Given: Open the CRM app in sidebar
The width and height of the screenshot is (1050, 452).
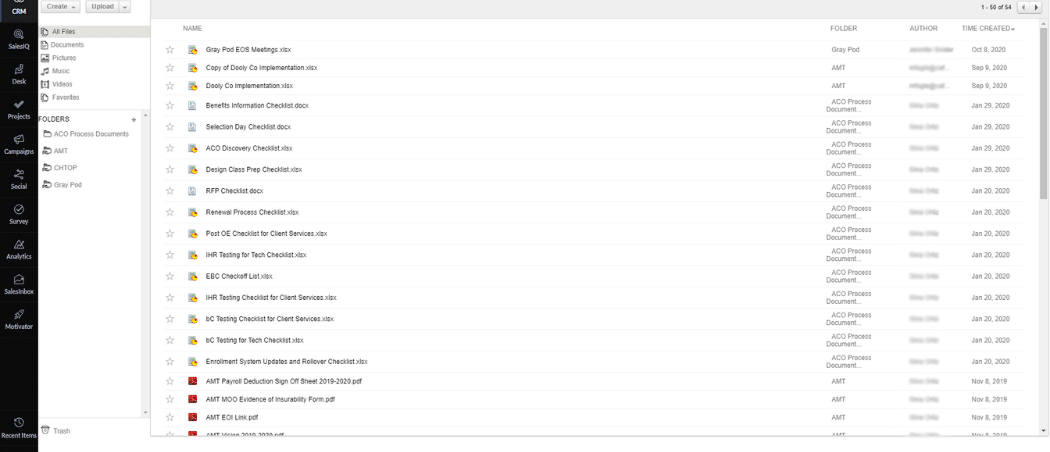Looking at the screenshot, I should pyautogui.click(x=19, y=8).
